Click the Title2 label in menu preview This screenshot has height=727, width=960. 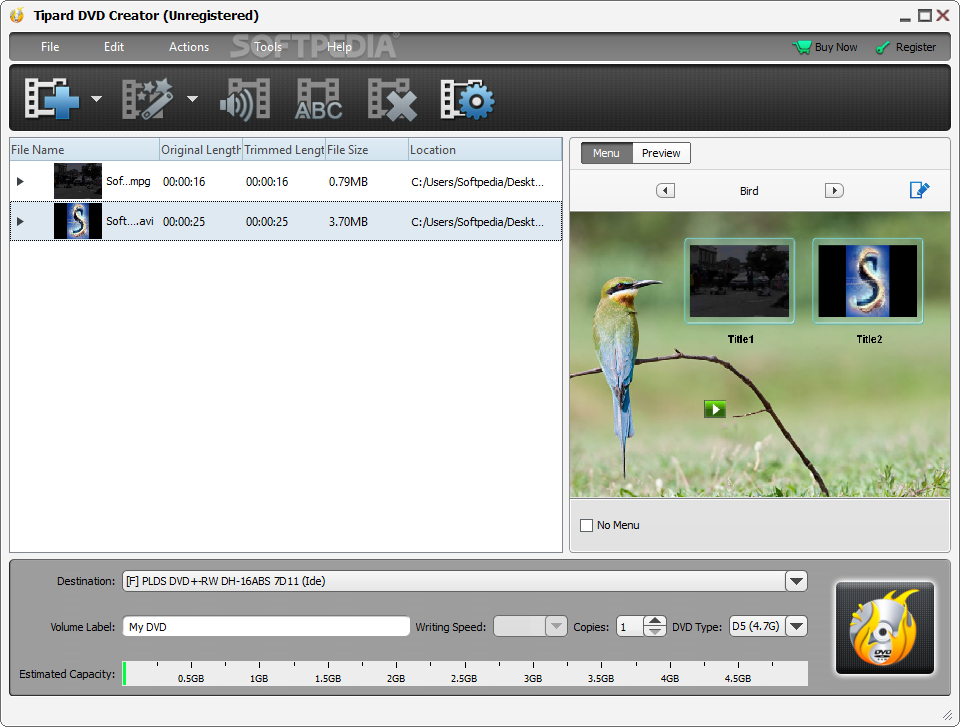point(869,339)
